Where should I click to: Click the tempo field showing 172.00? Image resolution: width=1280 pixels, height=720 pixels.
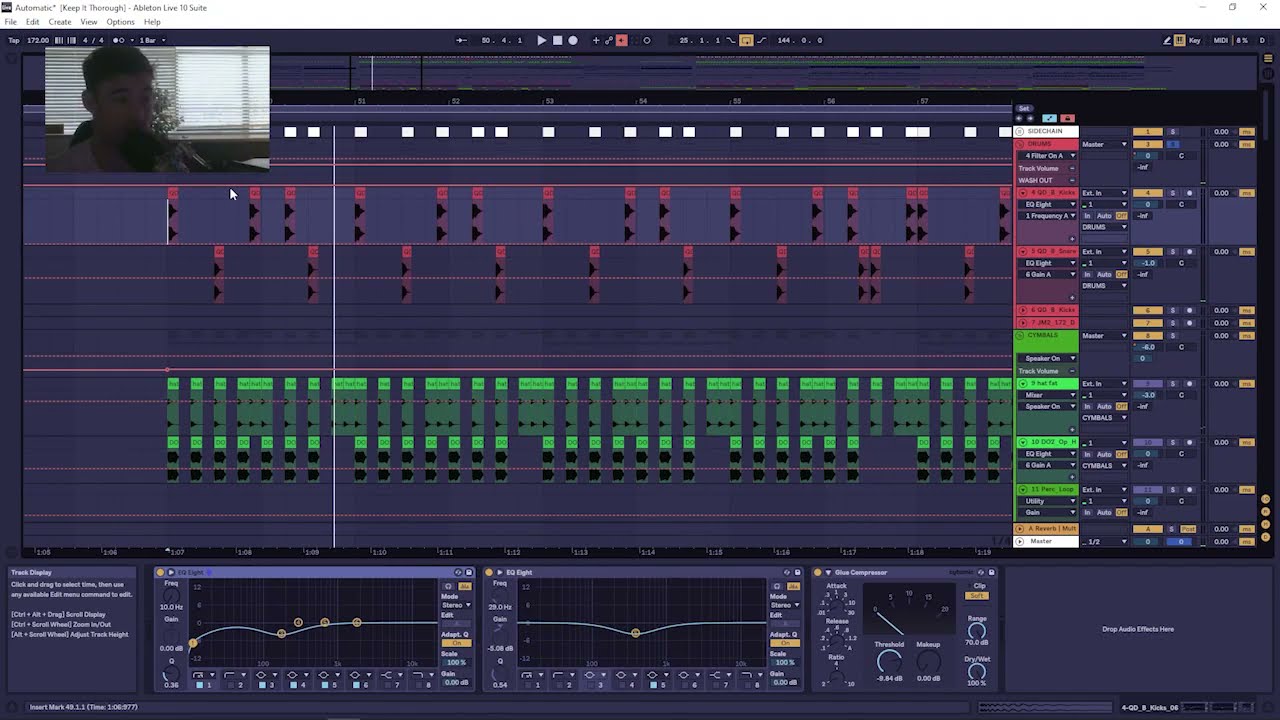click(x=38, y=40)
